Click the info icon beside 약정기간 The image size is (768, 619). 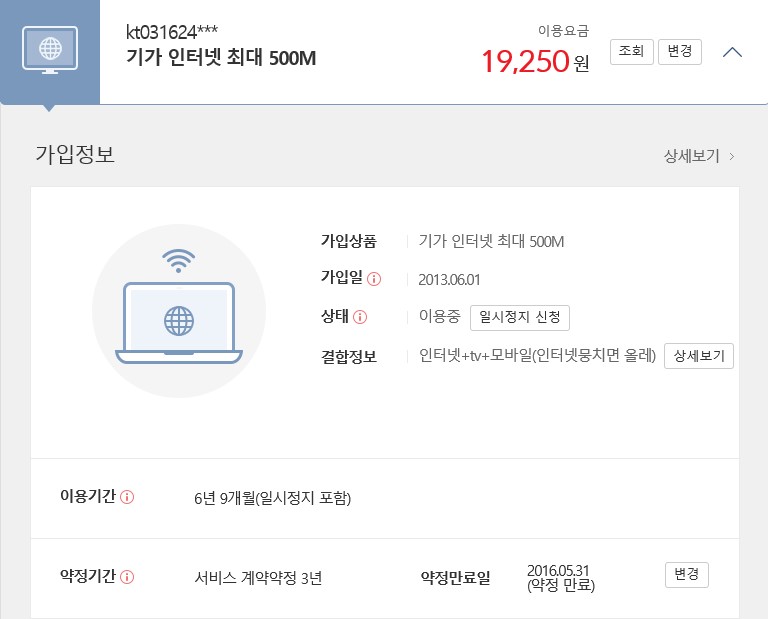128,576
